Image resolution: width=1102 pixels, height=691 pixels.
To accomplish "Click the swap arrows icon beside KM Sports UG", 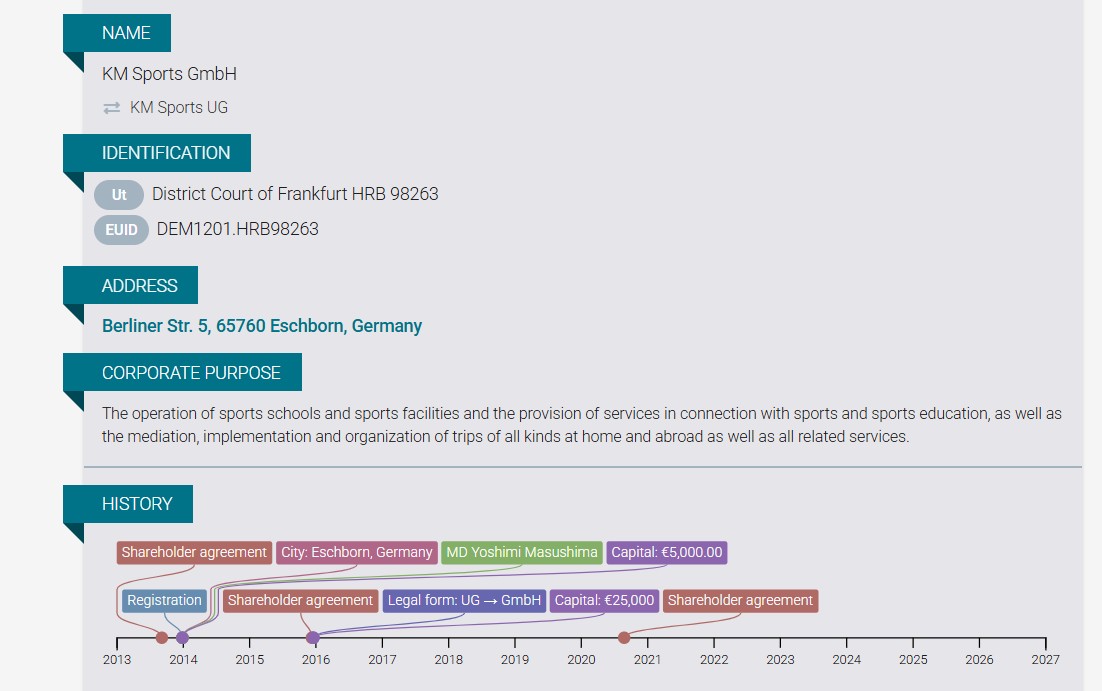I will (112, 108).
